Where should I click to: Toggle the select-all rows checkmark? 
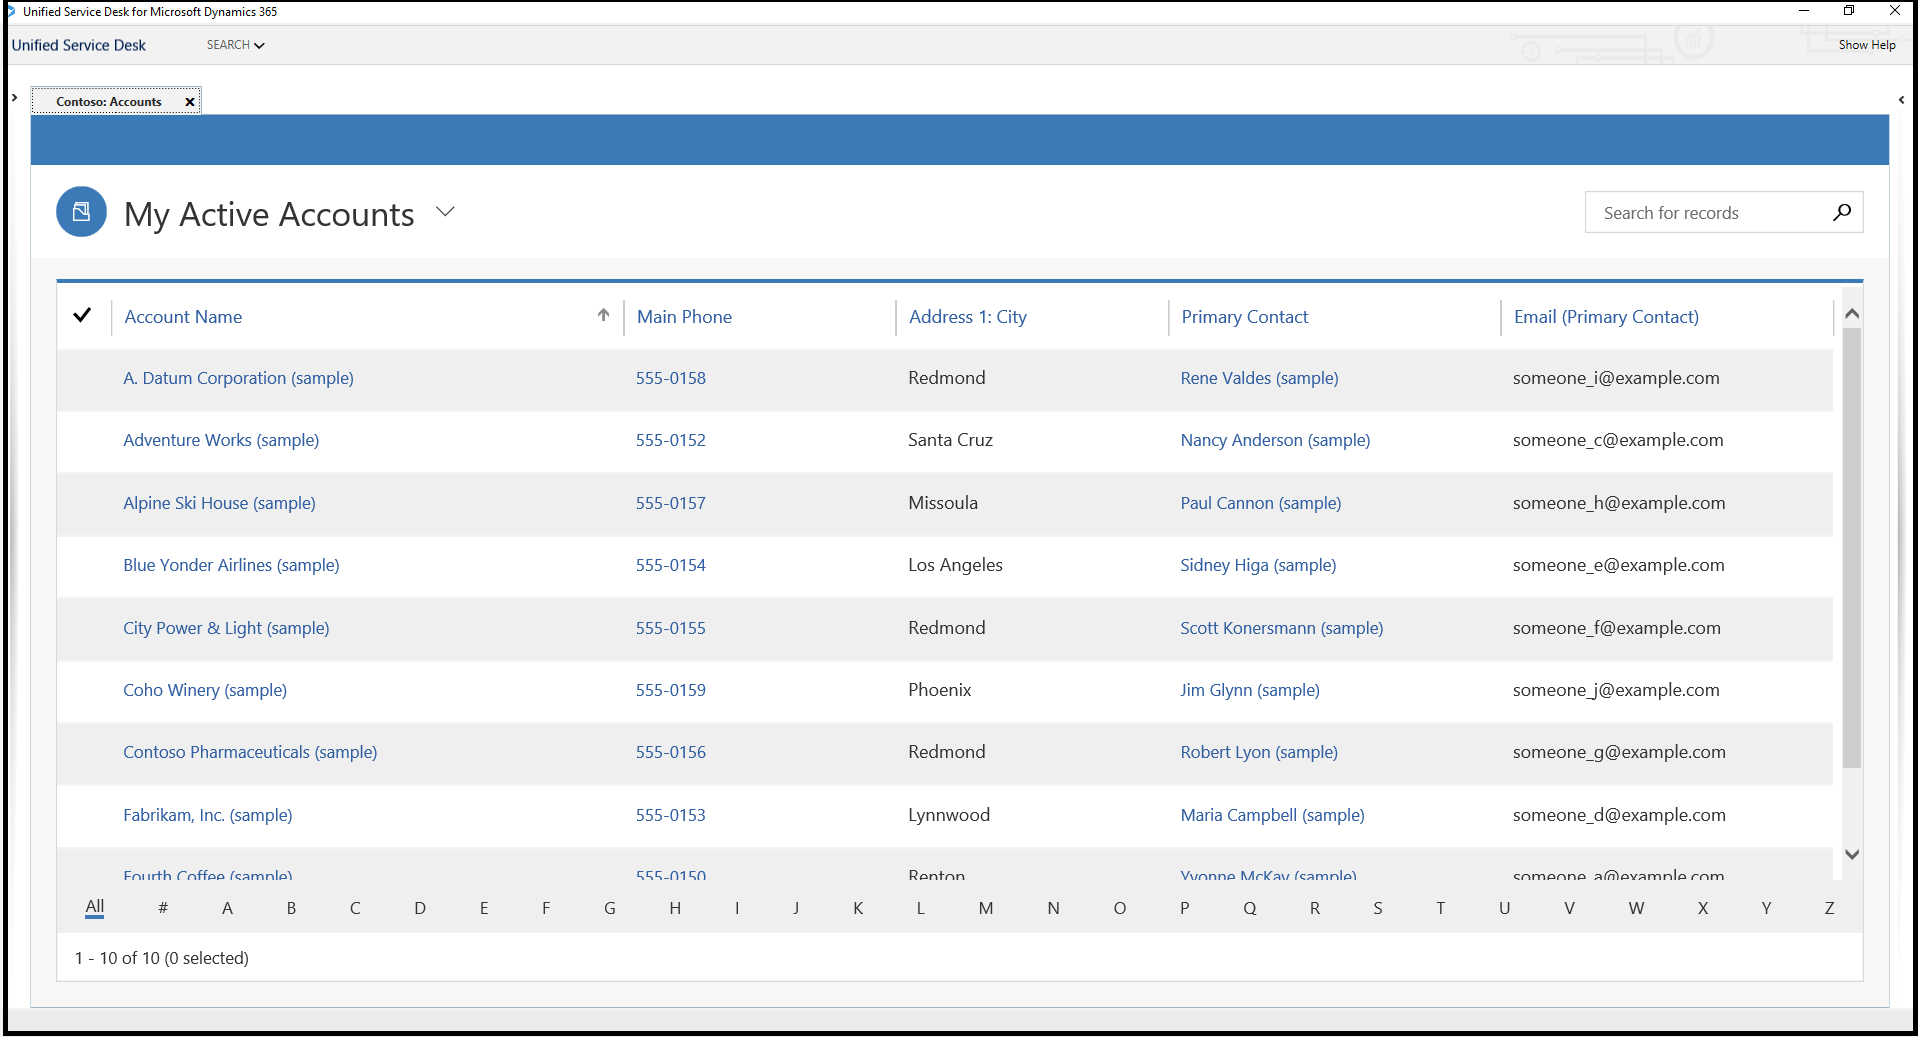click(83, 315)
